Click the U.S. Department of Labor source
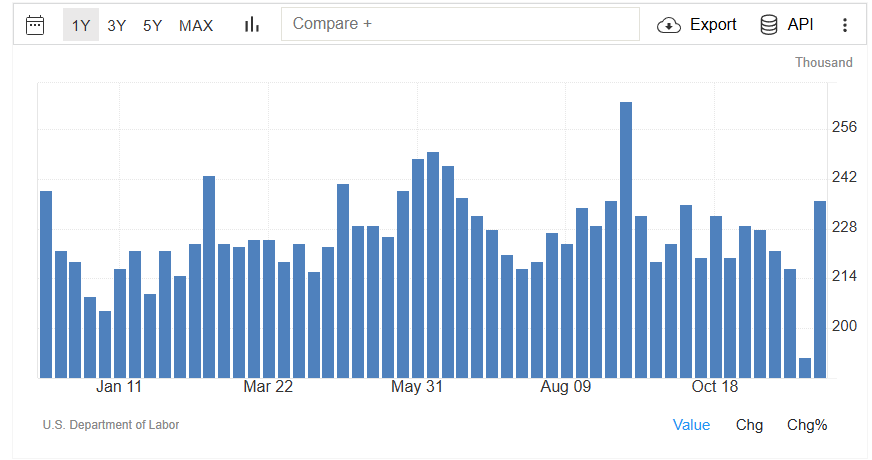This screenshot has width=872, height=460. coord(111,425)
